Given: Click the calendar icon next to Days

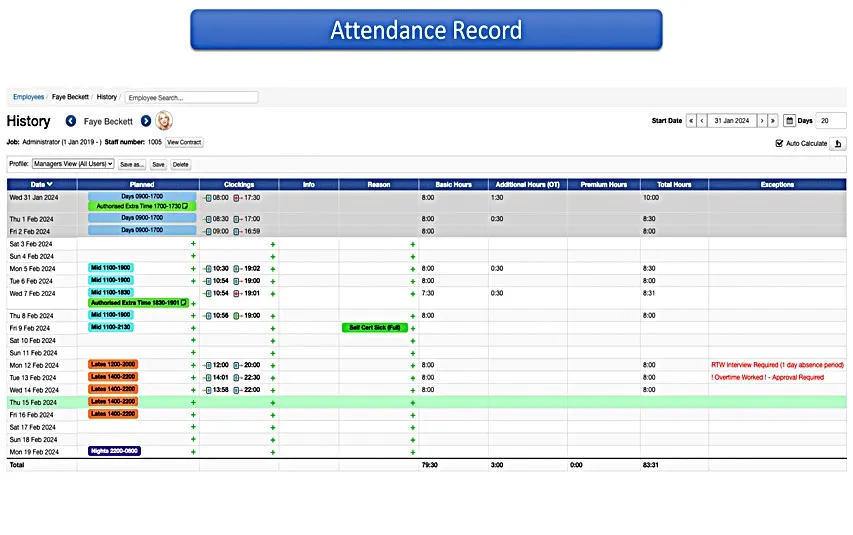Looking at the screenshot, I should click(x=789, y=121).
